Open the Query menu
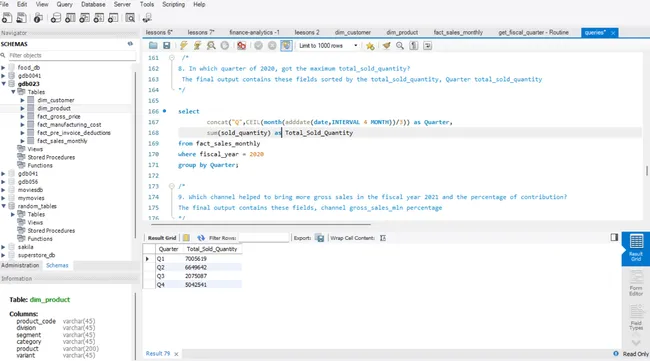The width and height of the screenshot is (650, 361). (x=64, y=4)
